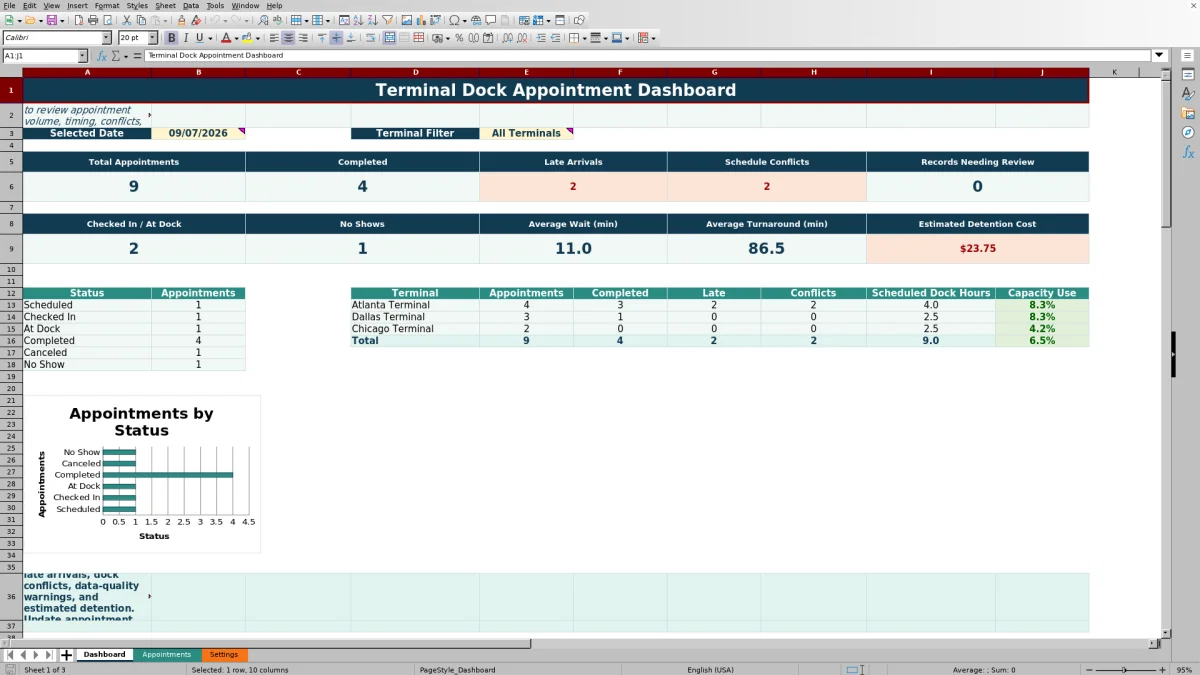
Task: Open the sidebar Navigator compass icon
Action: [1188, 132]
